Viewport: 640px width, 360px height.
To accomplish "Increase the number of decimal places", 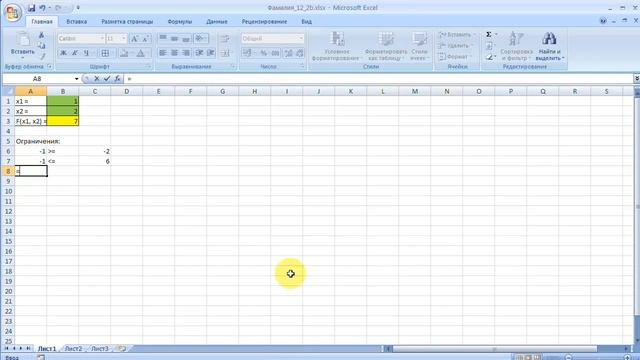I will [289, 53].
